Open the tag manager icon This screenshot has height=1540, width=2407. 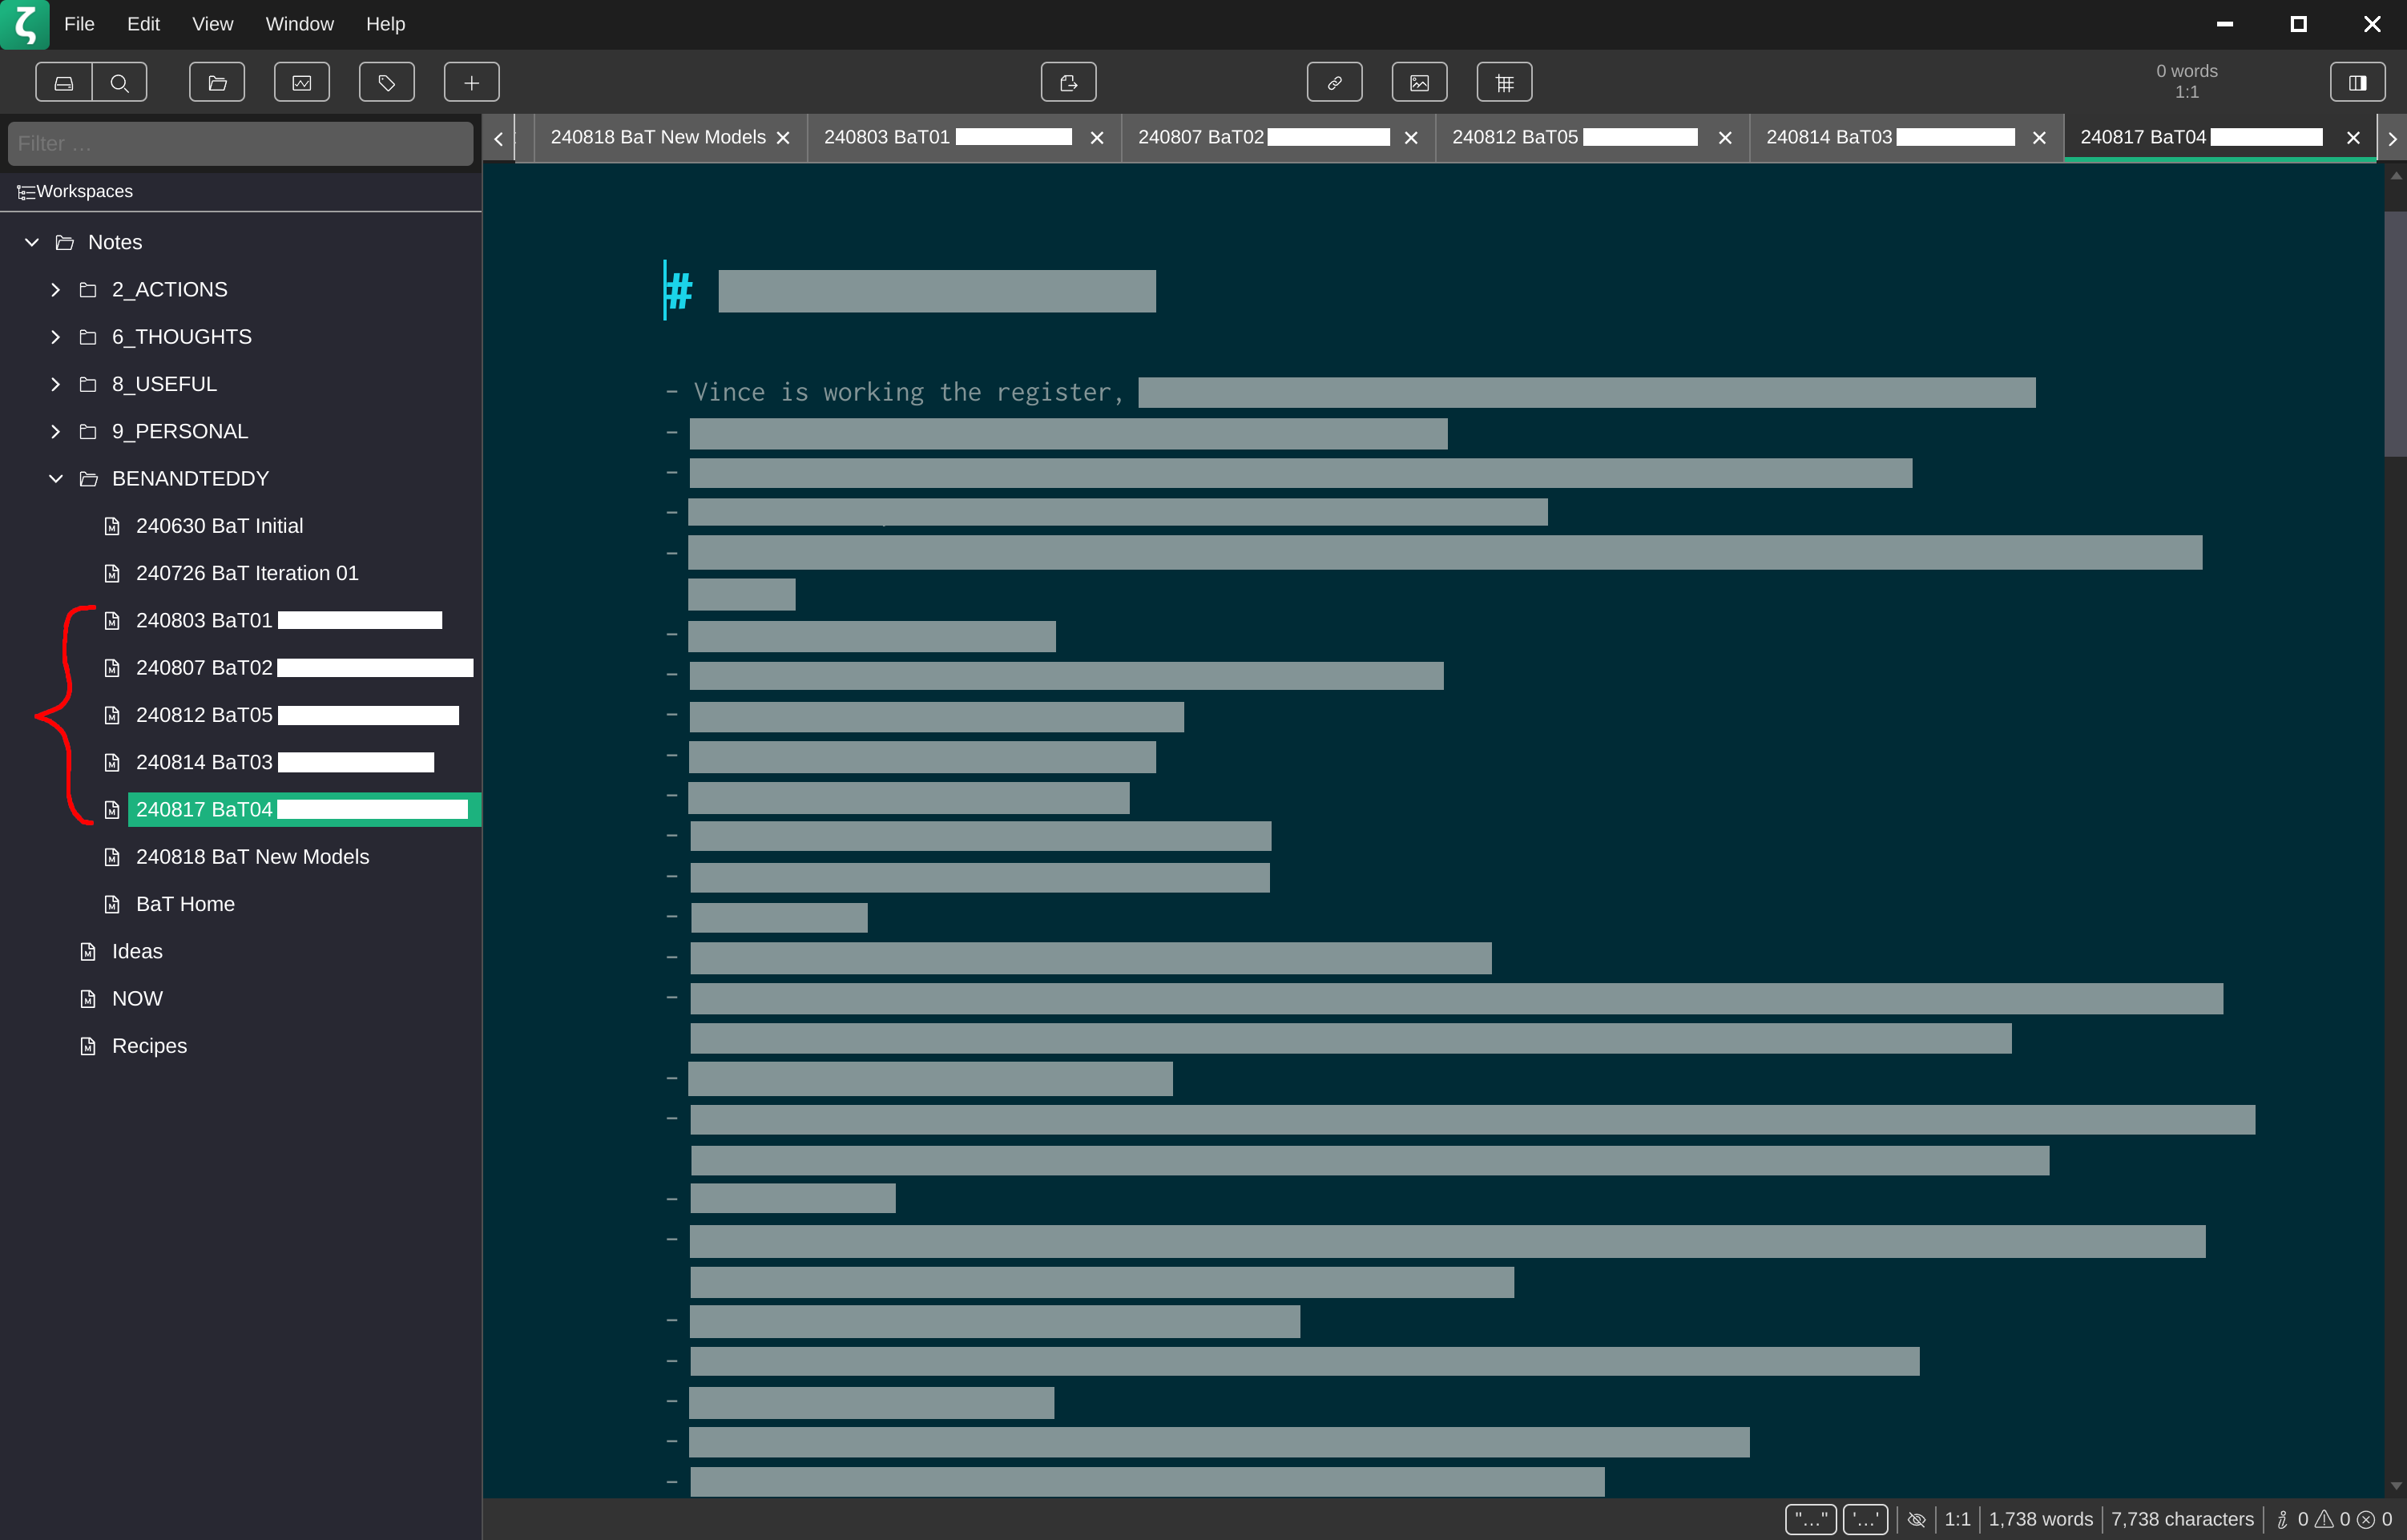click(387, 82)
